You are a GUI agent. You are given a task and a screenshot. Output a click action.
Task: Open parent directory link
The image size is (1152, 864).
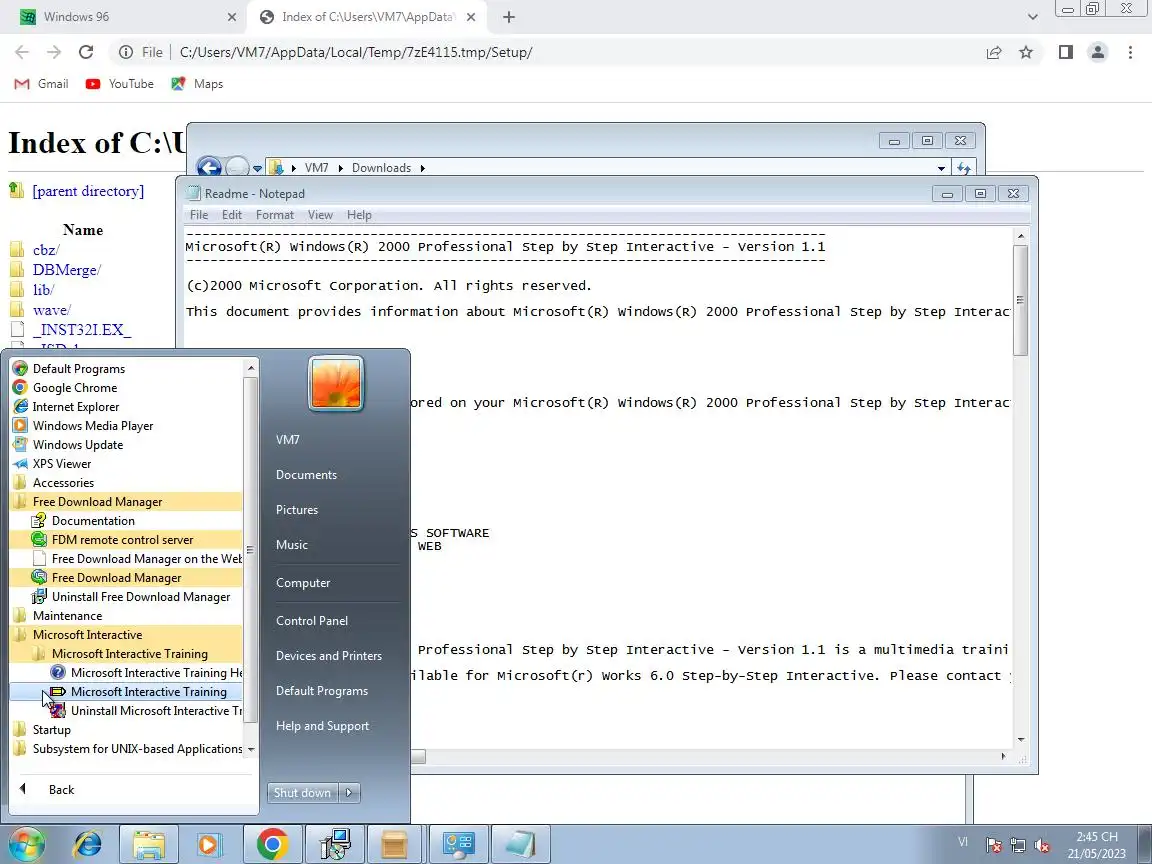click(x=88, y=191)
